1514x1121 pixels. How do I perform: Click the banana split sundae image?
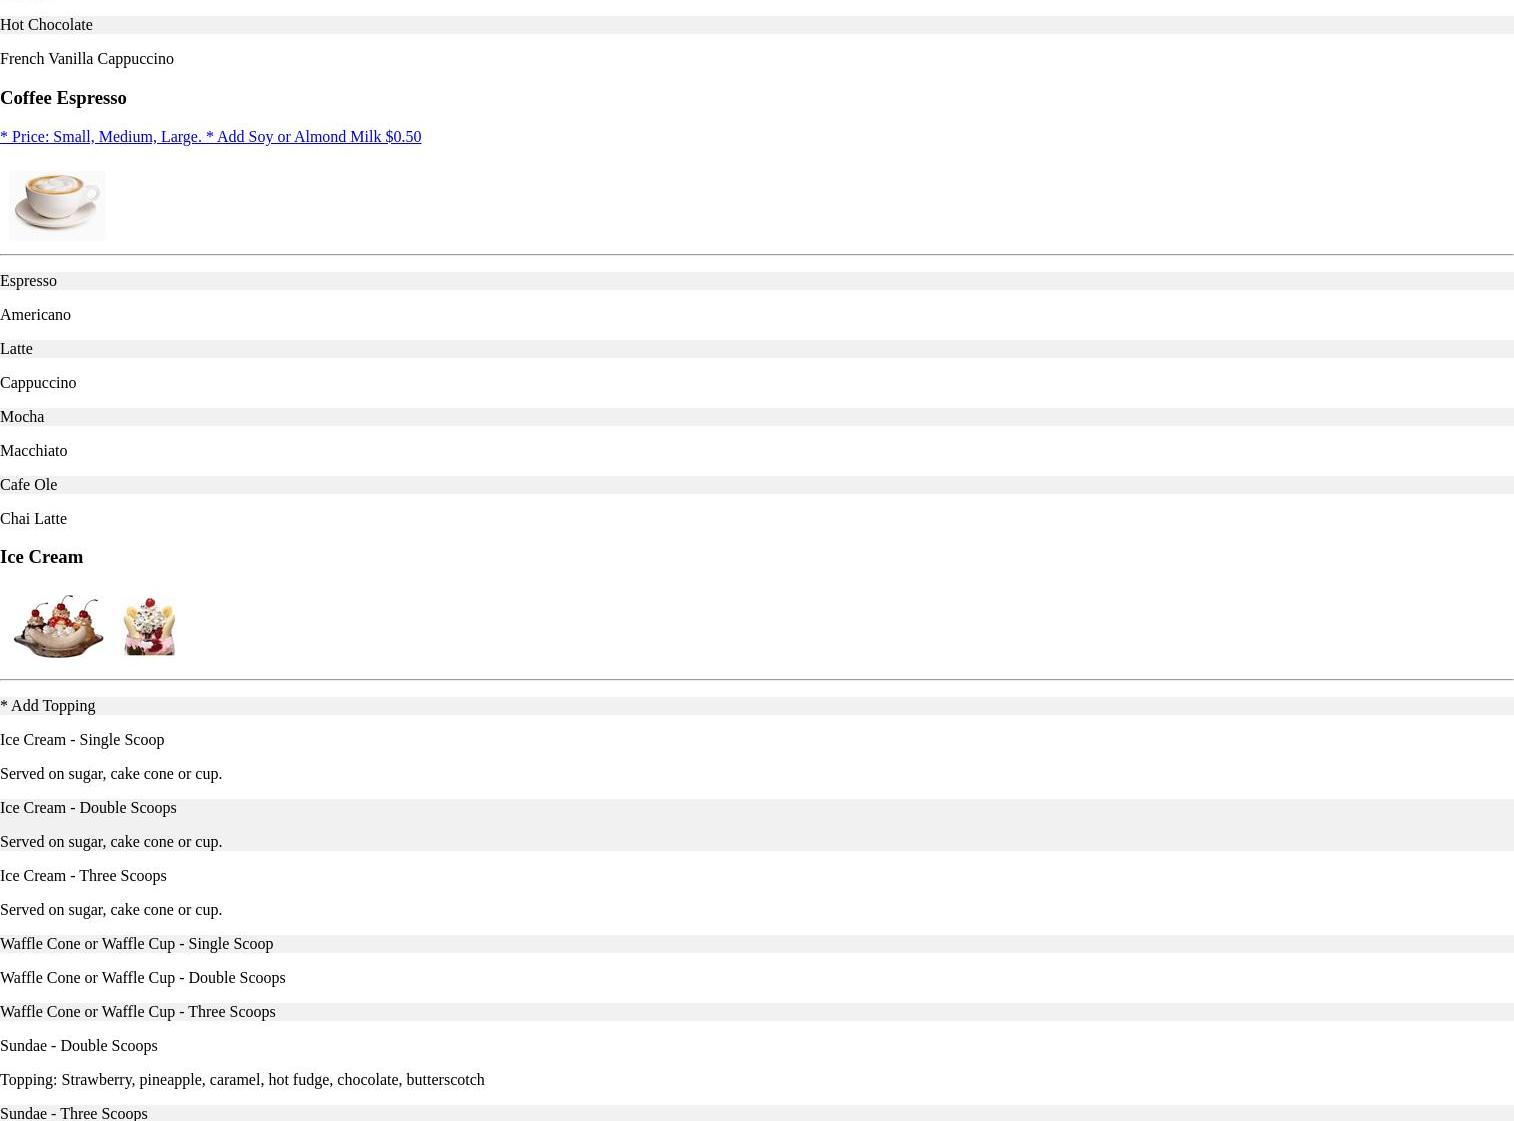[58, 626]
